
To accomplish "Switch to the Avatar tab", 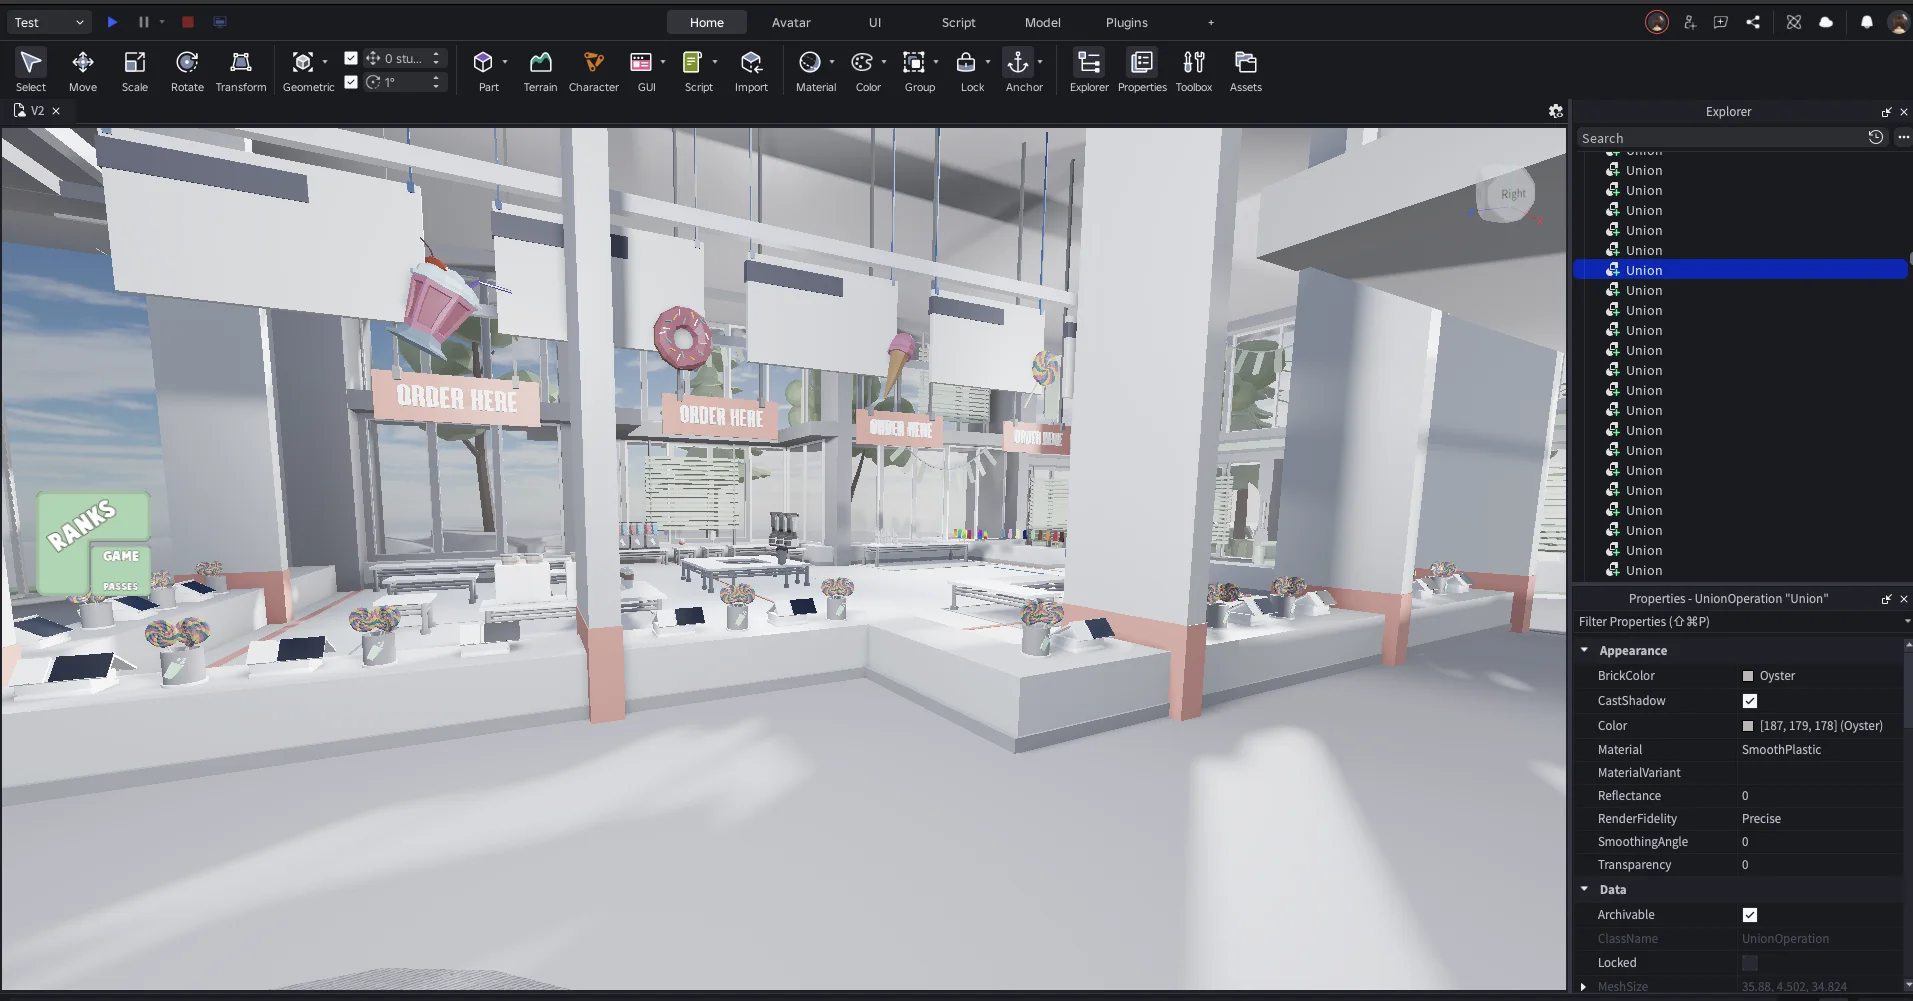I will click(x=791, y=22).
